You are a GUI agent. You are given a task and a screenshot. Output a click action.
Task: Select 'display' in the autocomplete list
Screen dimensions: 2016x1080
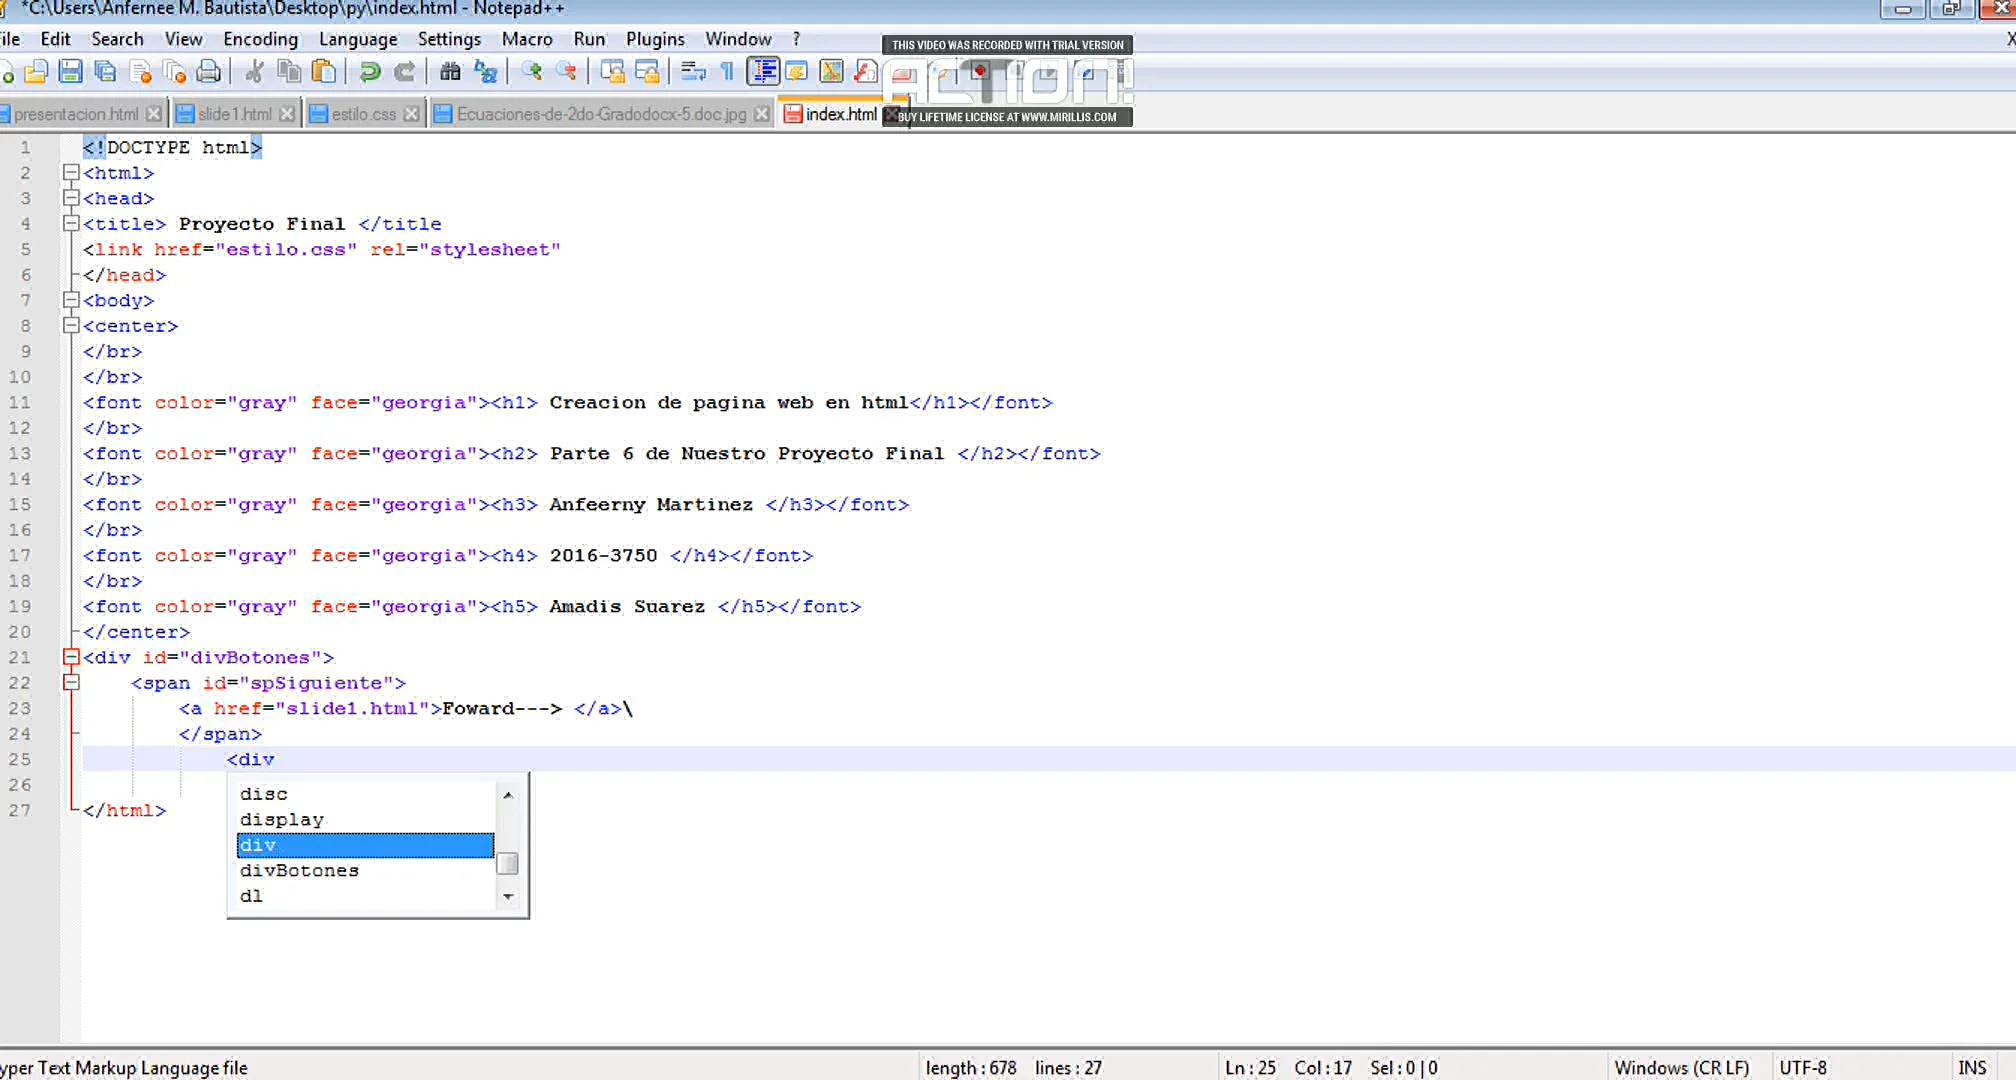click(365, 819)
